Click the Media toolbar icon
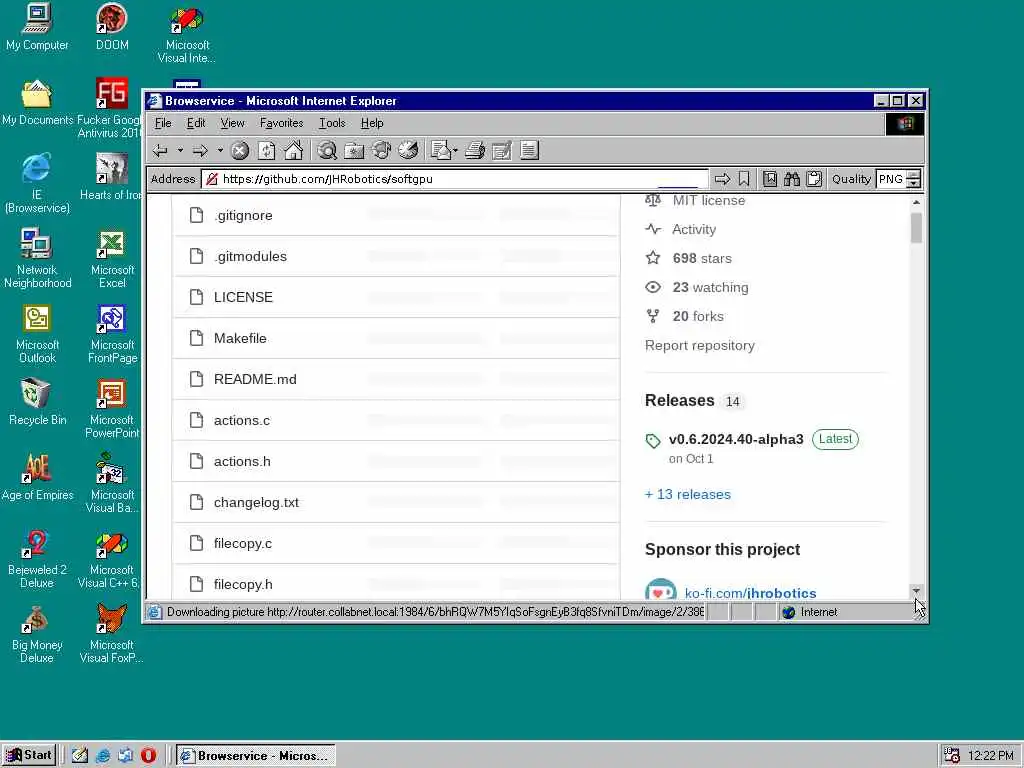This screenshot has width=1024, height=768. coord(381,151)
